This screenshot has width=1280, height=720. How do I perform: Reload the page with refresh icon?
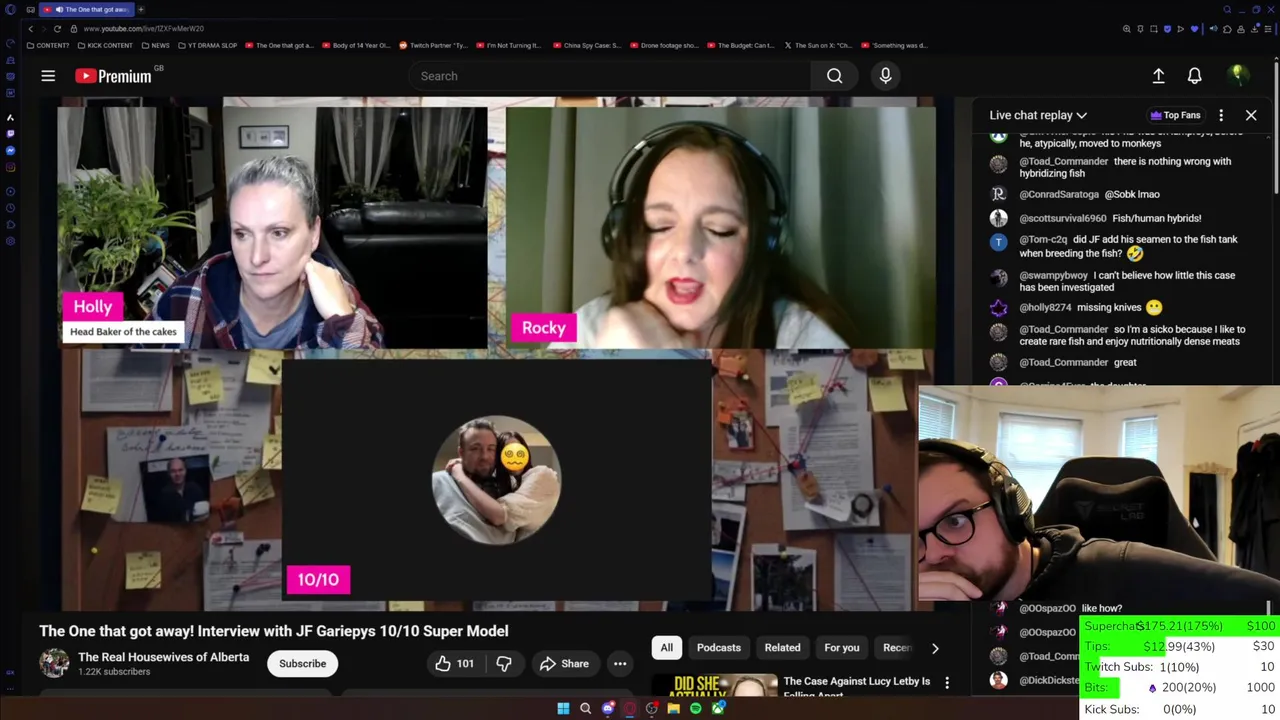57,29
